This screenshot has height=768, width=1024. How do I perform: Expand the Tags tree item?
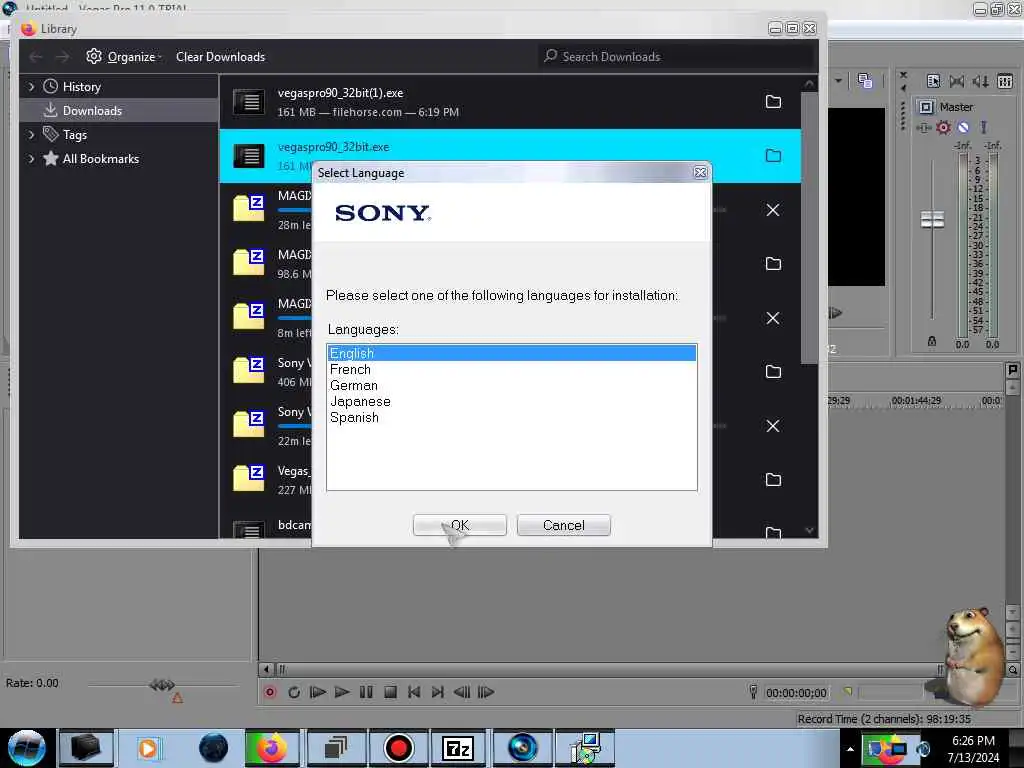(x=31, y=135)
